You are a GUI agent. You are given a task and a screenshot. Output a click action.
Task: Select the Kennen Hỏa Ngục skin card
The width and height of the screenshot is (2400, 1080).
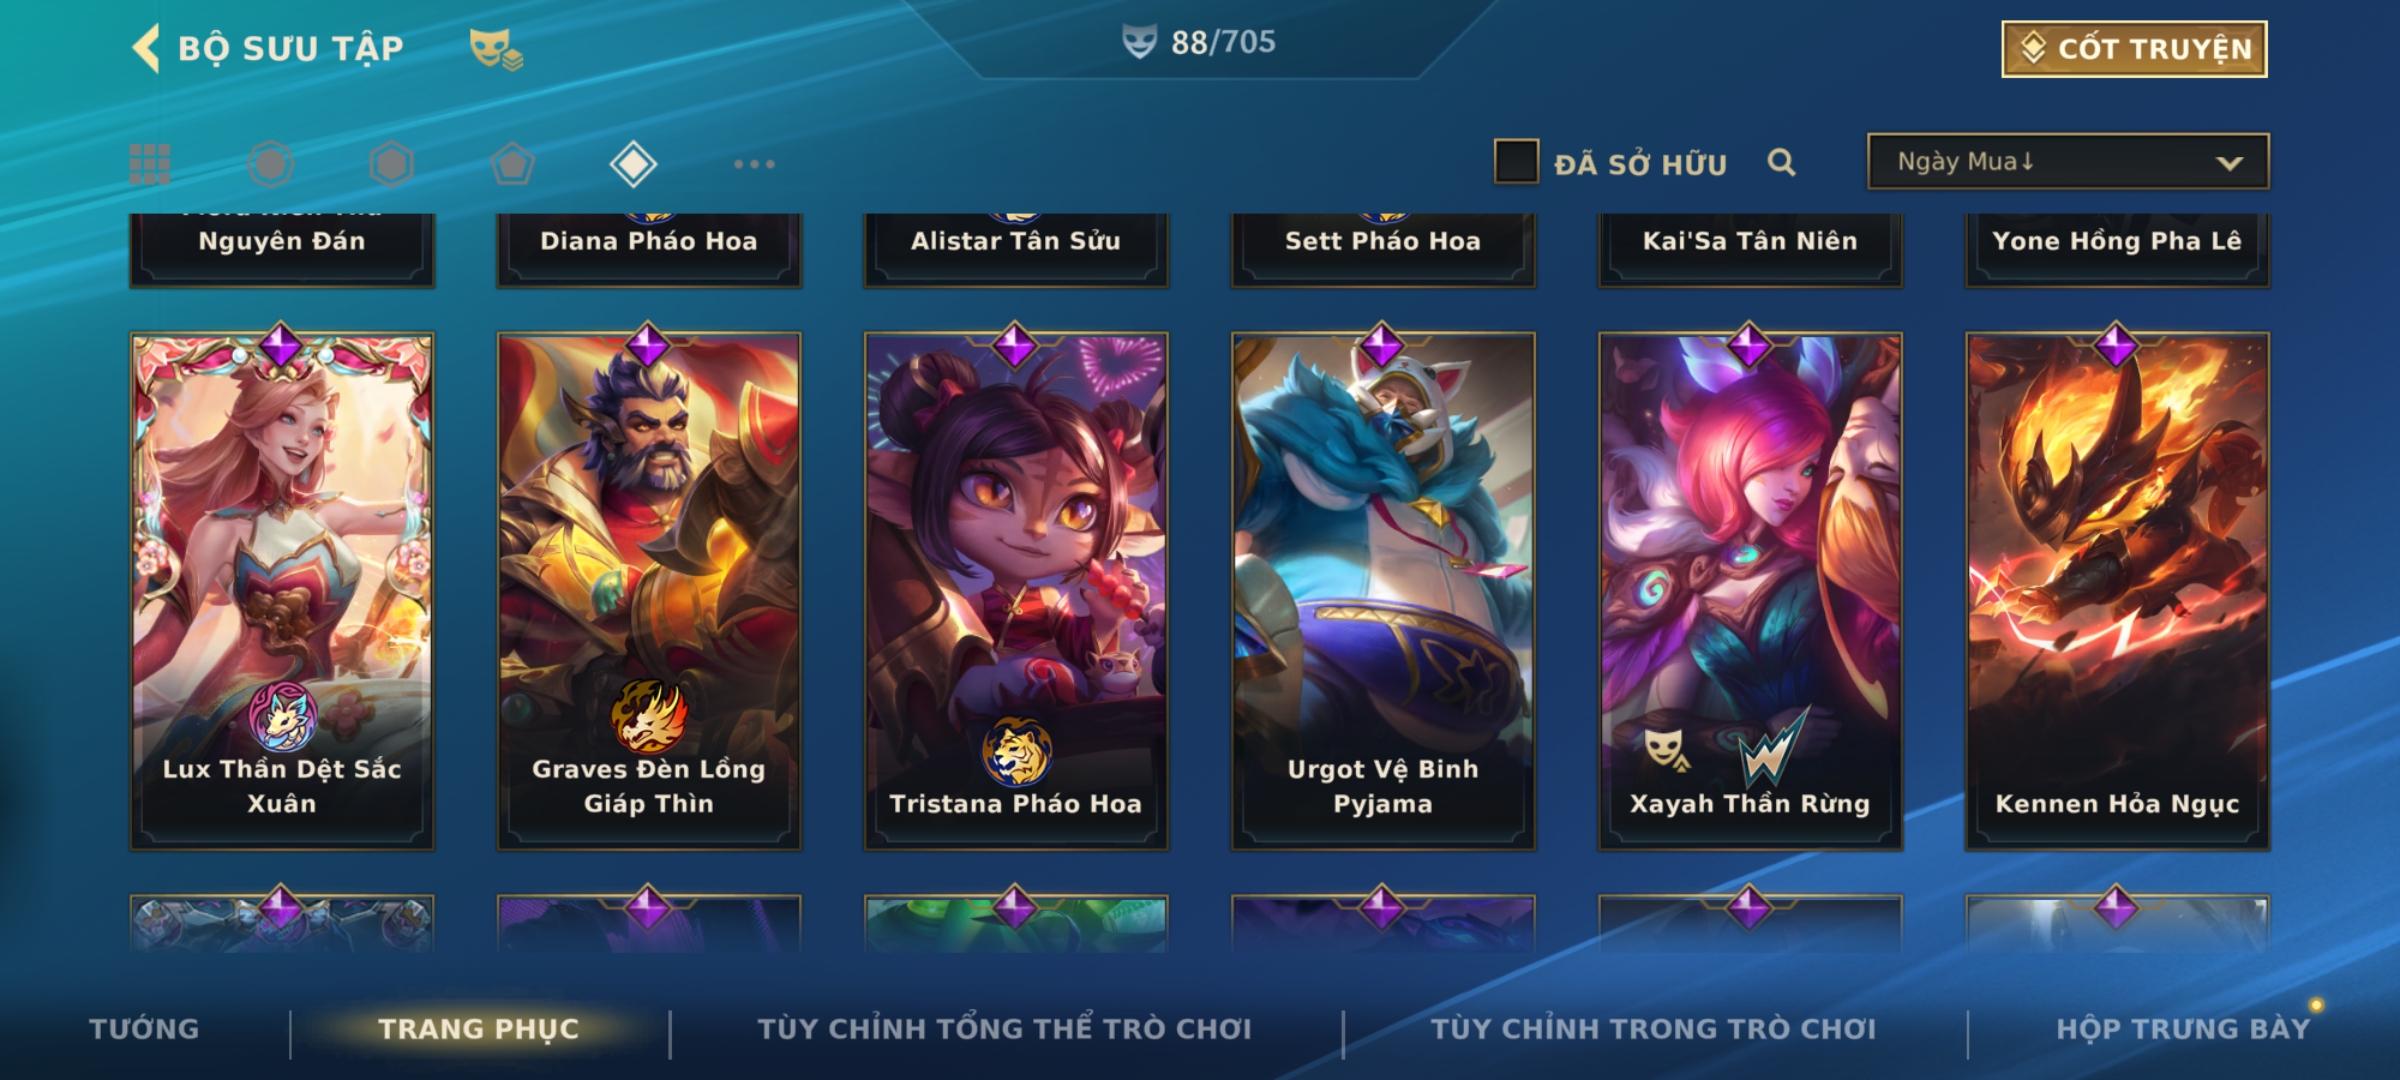2117,591
